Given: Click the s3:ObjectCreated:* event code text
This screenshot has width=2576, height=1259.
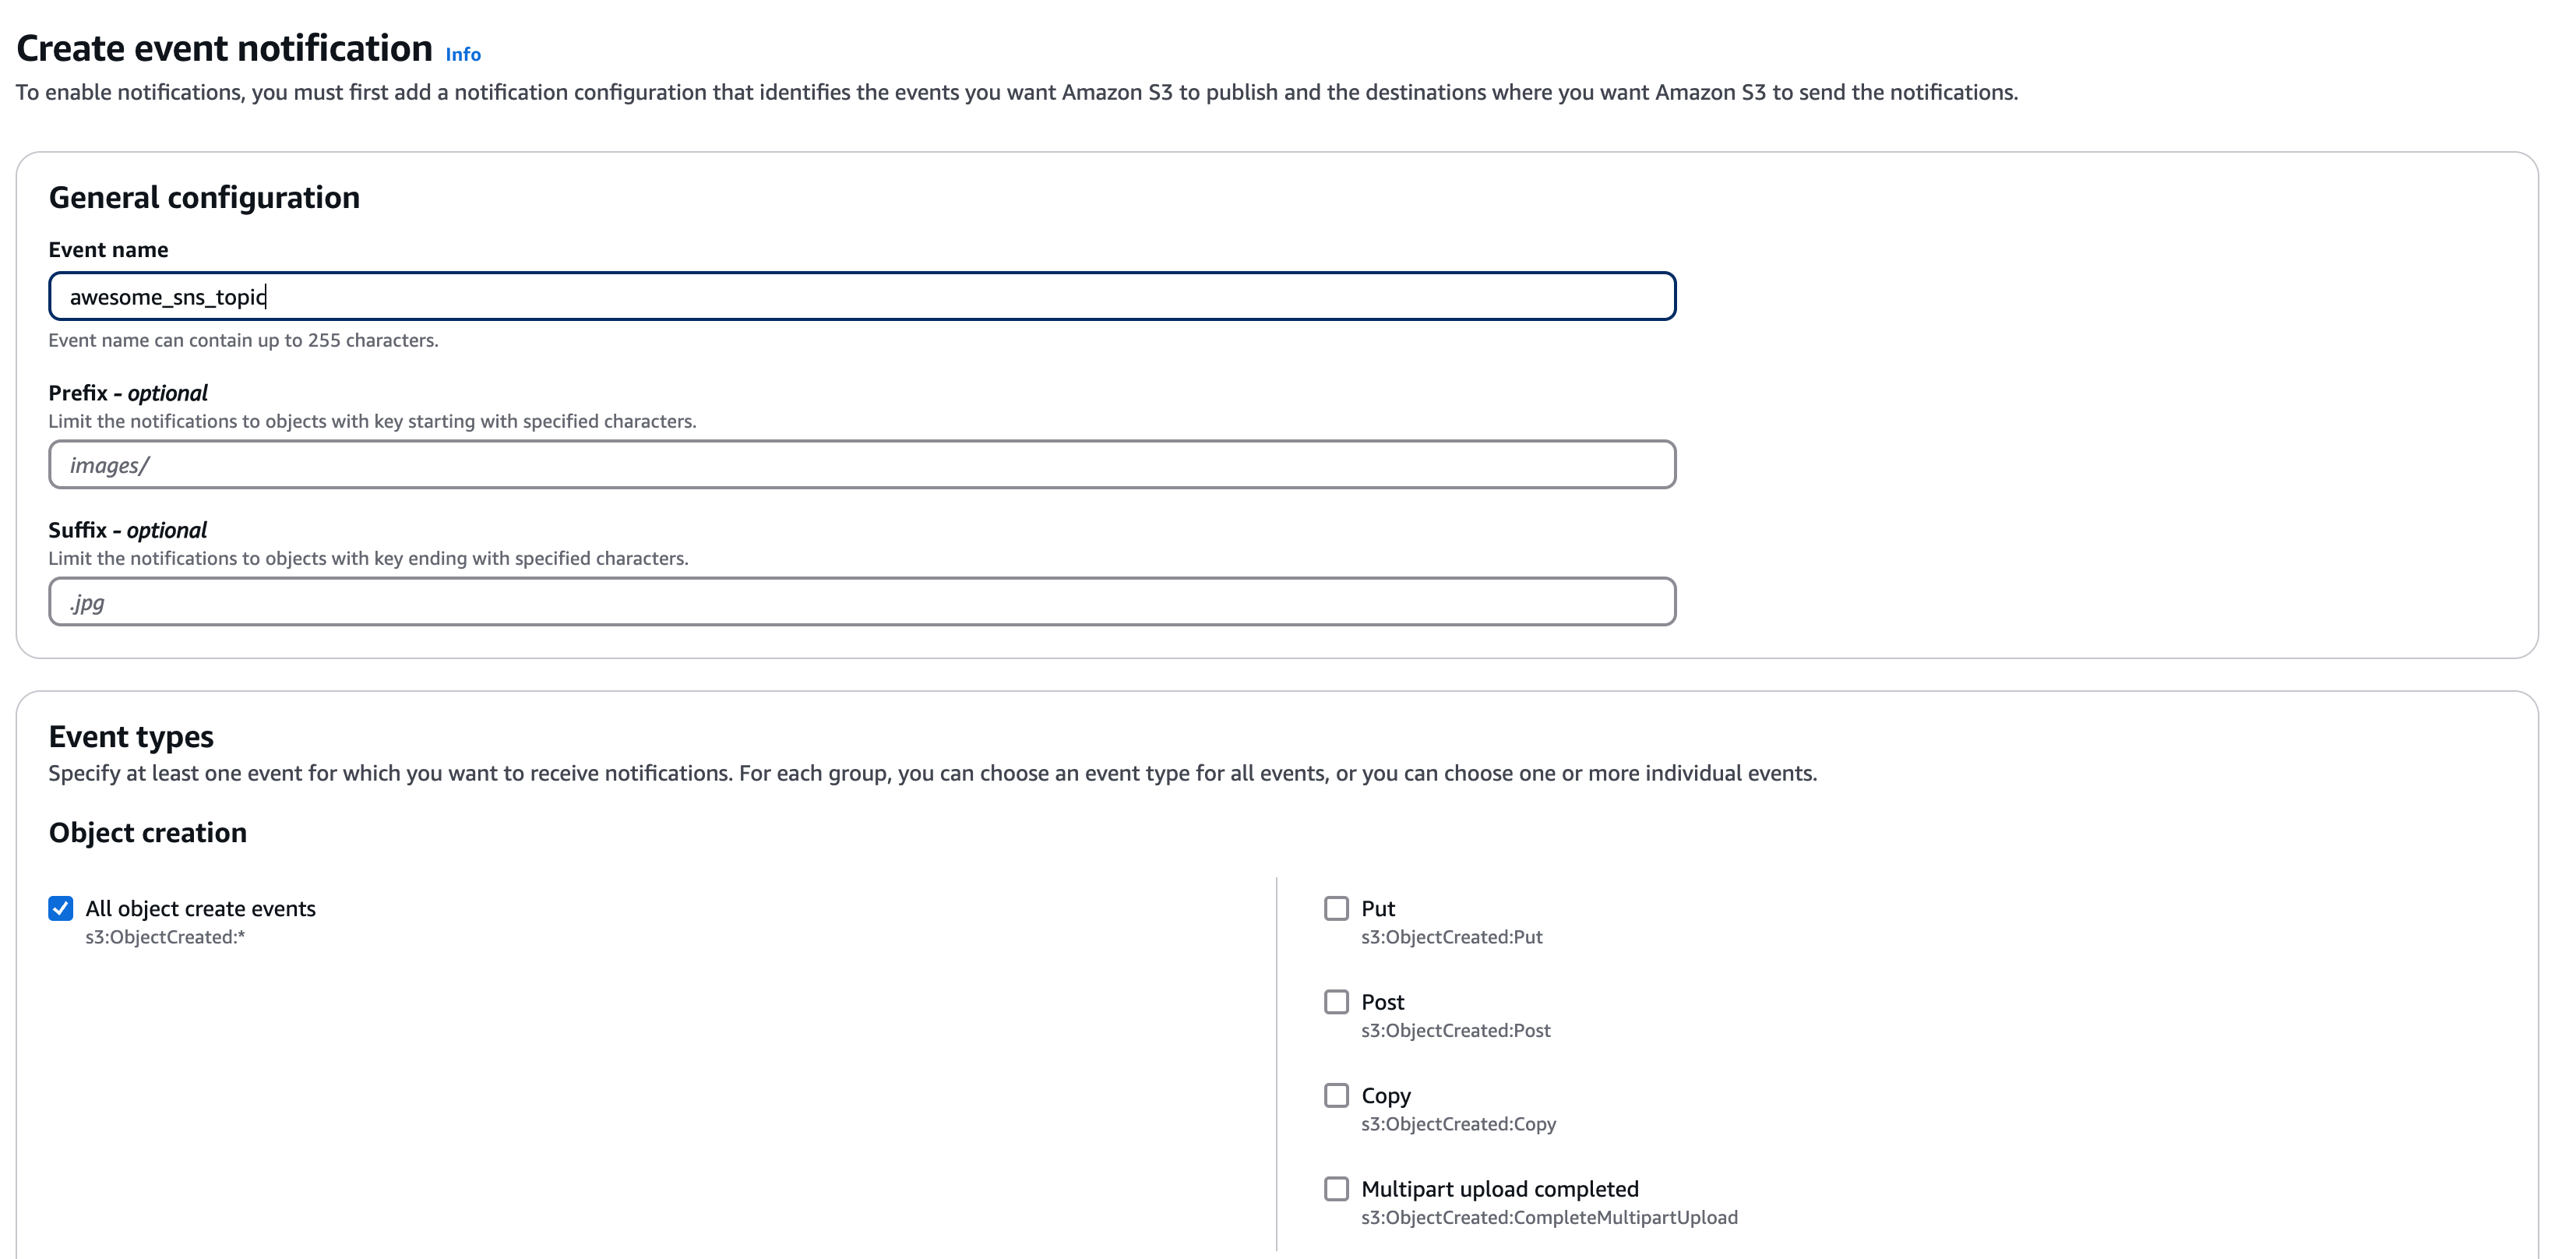Looking at the screenshot, I should tap(165, 937).
